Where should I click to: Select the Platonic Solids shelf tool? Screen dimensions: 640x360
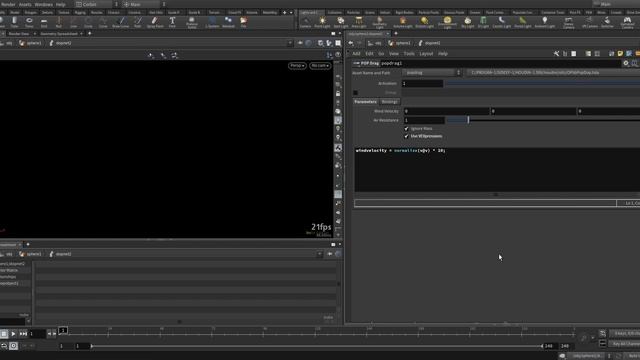coord(192,22)
